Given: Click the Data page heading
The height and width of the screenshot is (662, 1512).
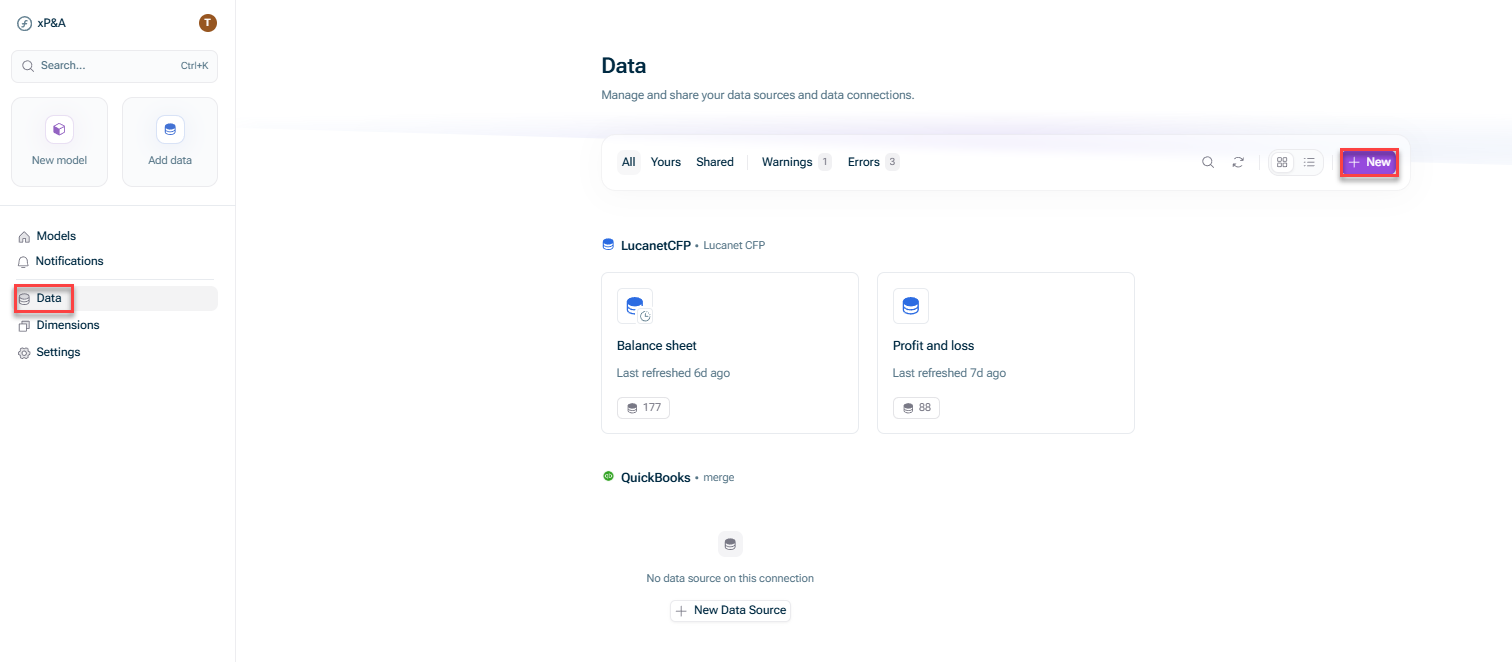Looking at the screenshot, I should [x=624, y=66].
